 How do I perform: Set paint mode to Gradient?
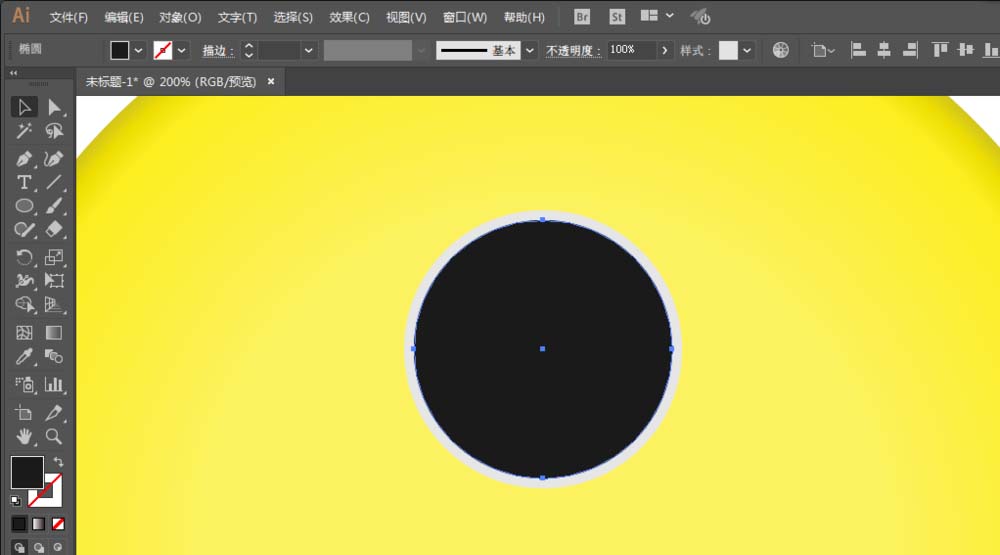click(38, 524)
